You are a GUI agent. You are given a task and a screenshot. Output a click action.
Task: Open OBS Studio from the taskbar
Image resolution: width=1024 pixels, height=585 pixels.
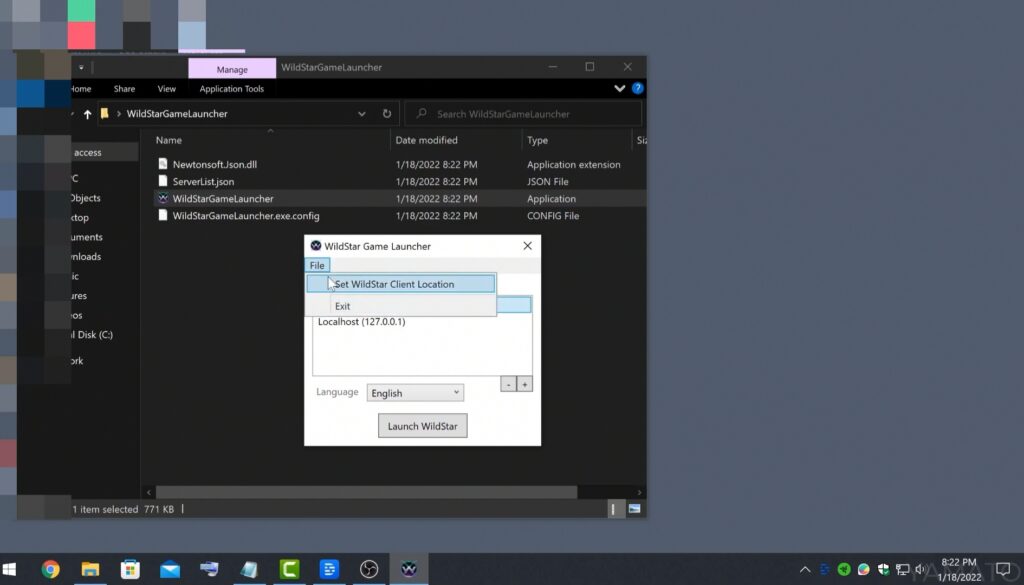(369, 569)
